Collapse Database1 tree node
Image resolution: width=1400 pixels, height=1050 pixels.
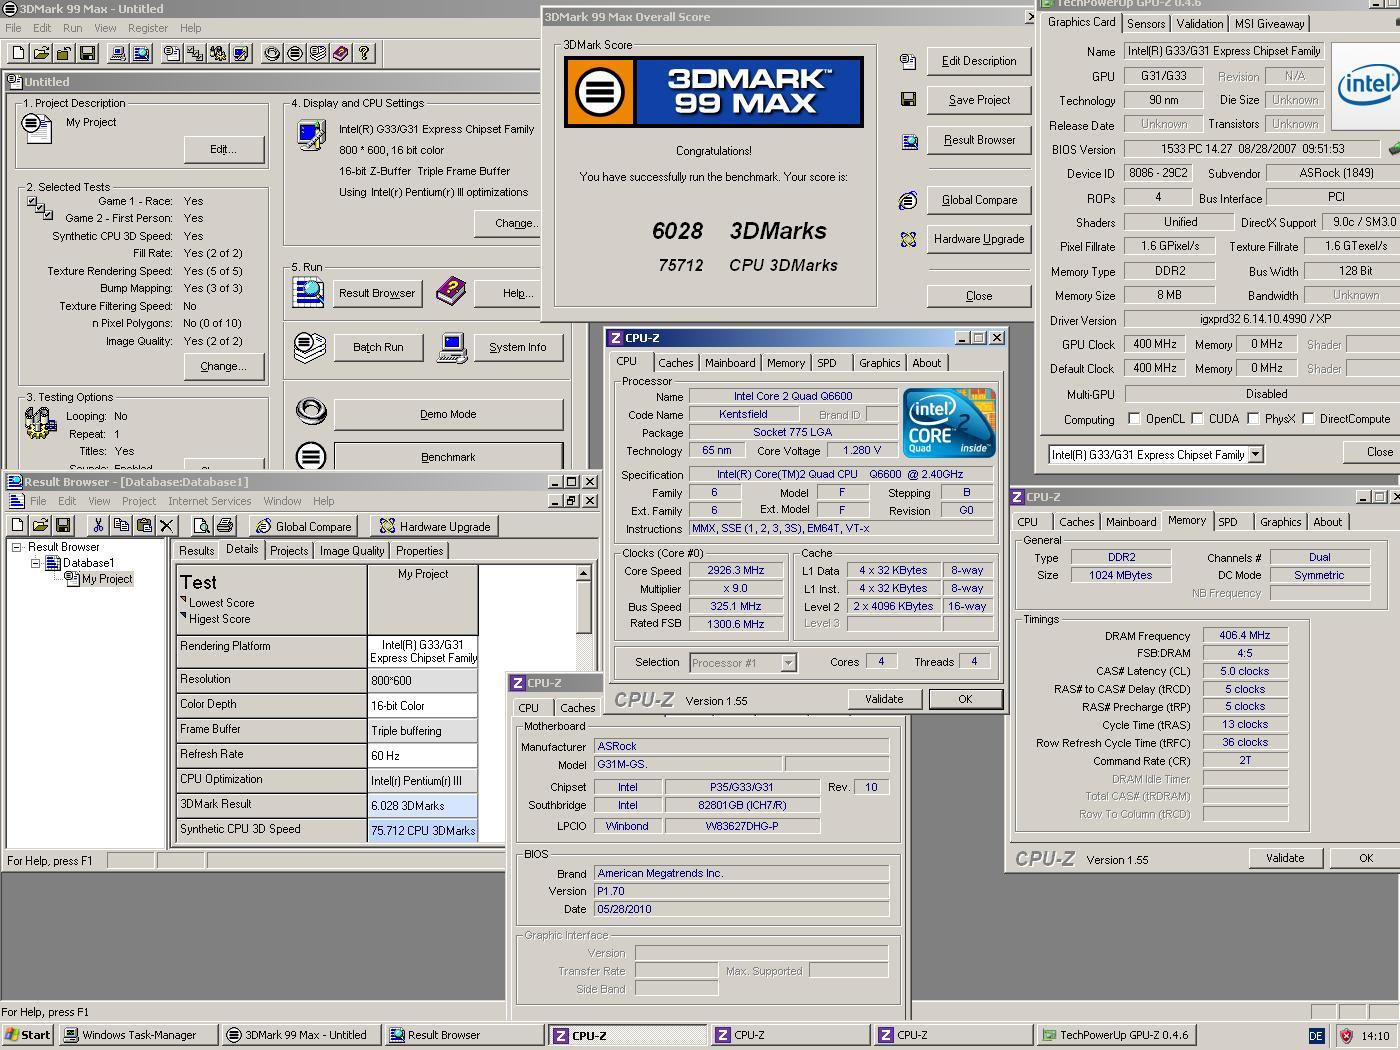point(35,563)
